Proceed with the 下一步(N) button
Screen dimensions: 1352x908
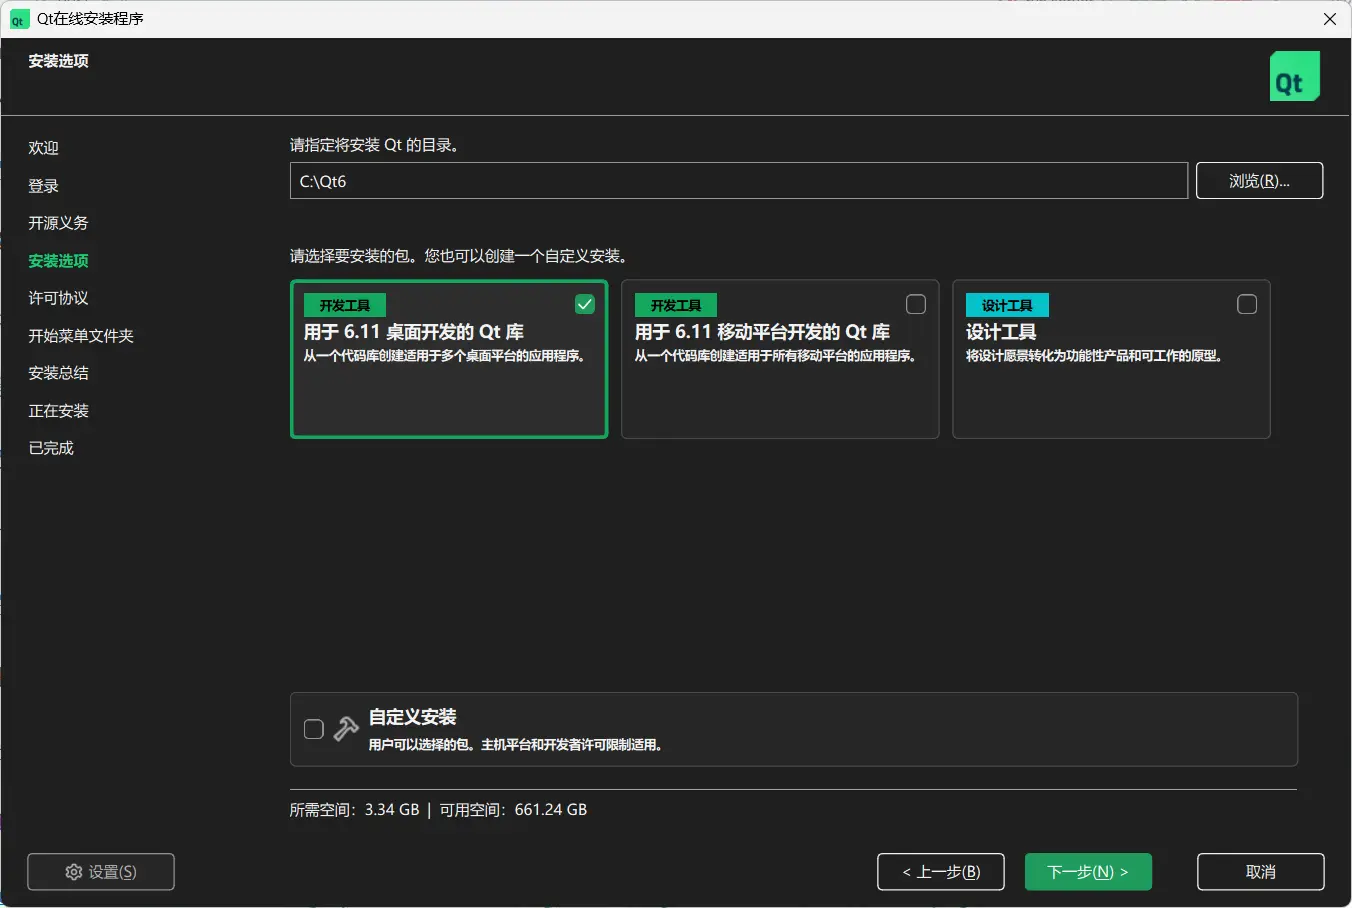point(1088,872)
